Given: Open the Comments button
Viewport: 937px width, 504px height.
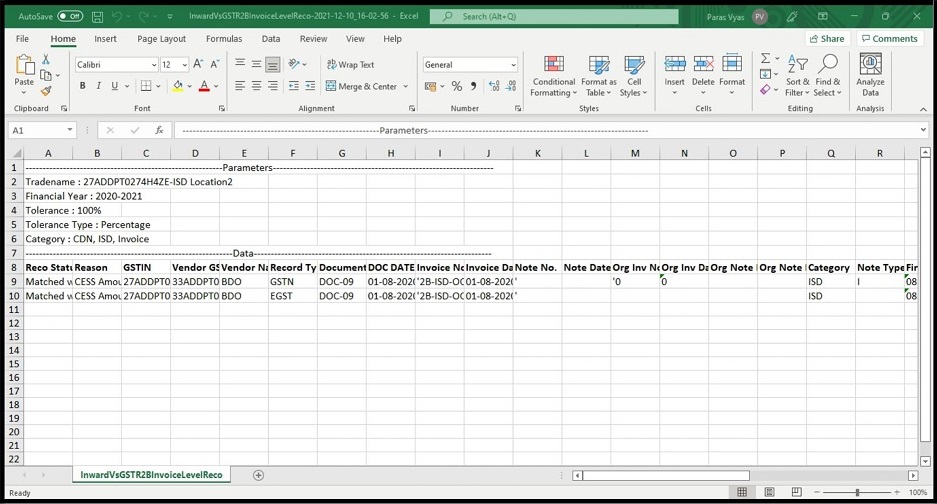Looking at the screenshot, I should click(x=889, y=39).
